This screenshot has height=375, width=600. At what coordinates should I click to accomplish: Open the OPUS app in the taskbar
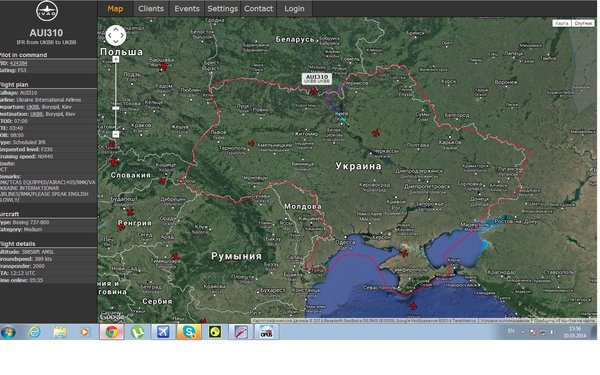tap(267, 332)
